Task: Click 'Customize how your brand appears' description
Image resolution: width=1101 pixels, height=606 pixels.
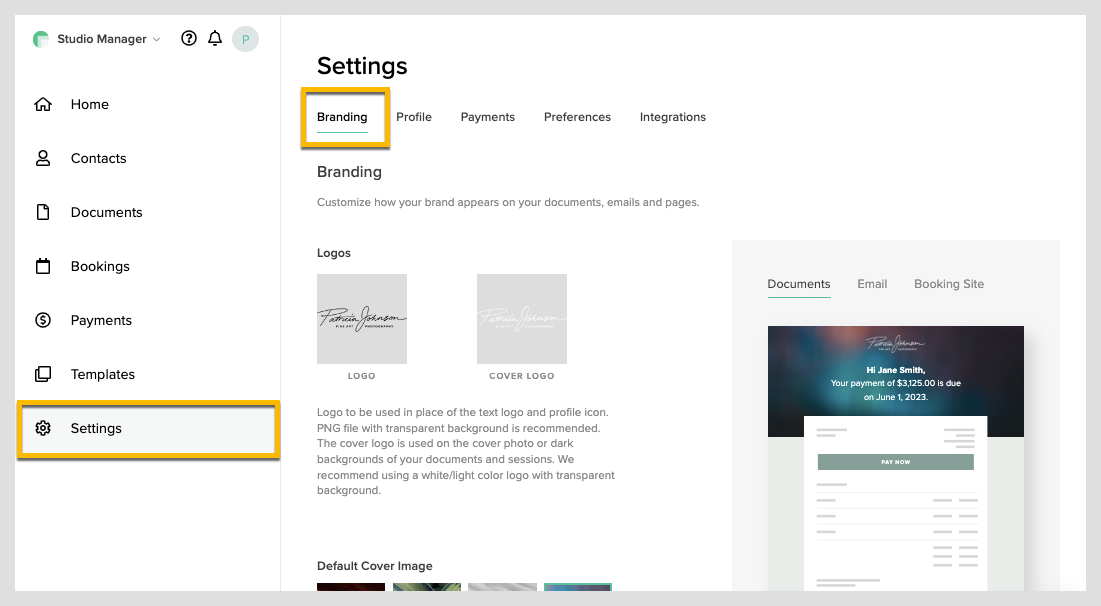Action: (508, 202)
